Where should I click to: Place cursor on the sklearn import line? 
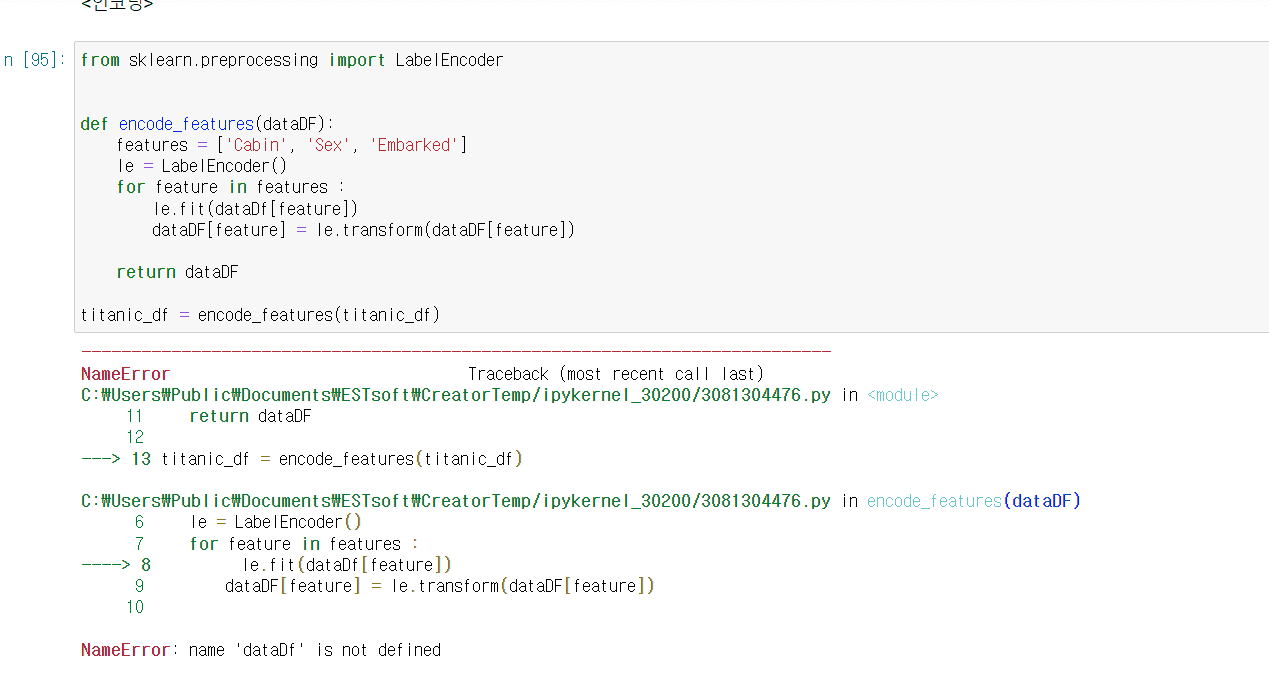(291, 60)
